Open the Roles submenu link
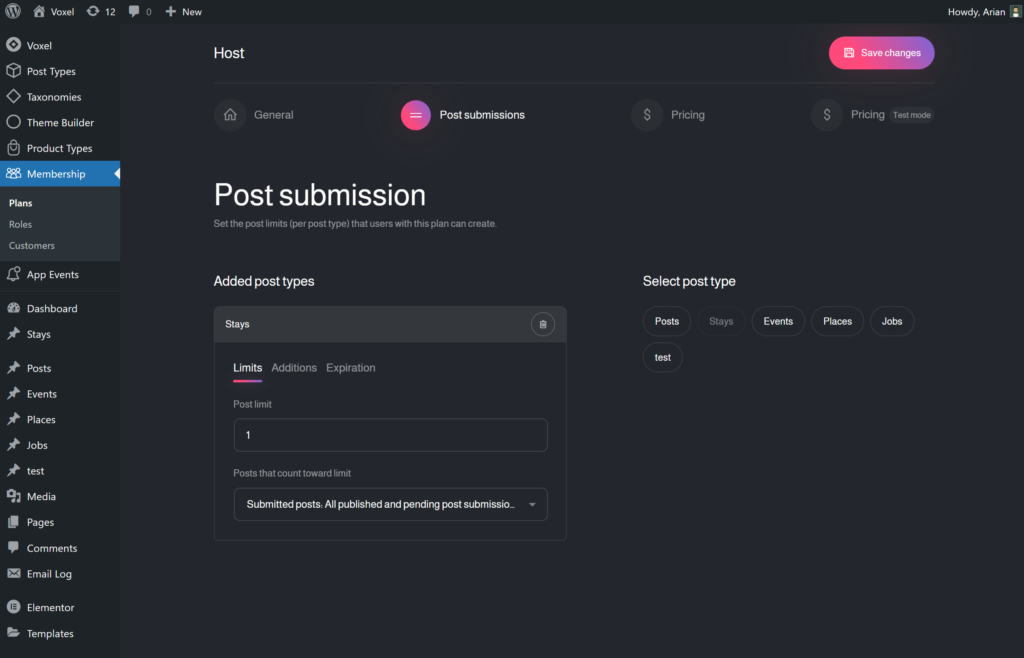This screenshot has width=1024, height=658. point(21,225)
